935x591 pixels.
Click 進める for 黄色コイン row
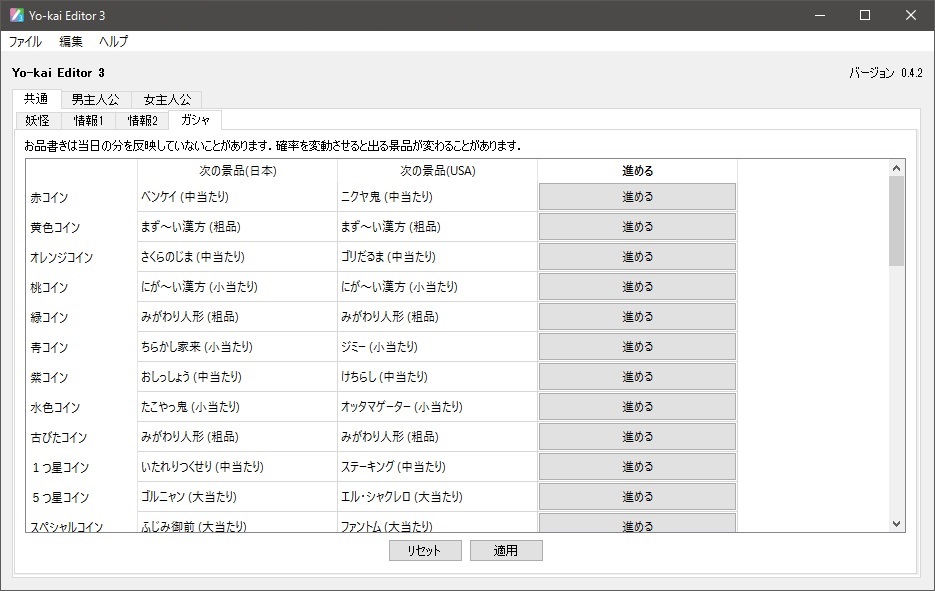tap(637, 227)
